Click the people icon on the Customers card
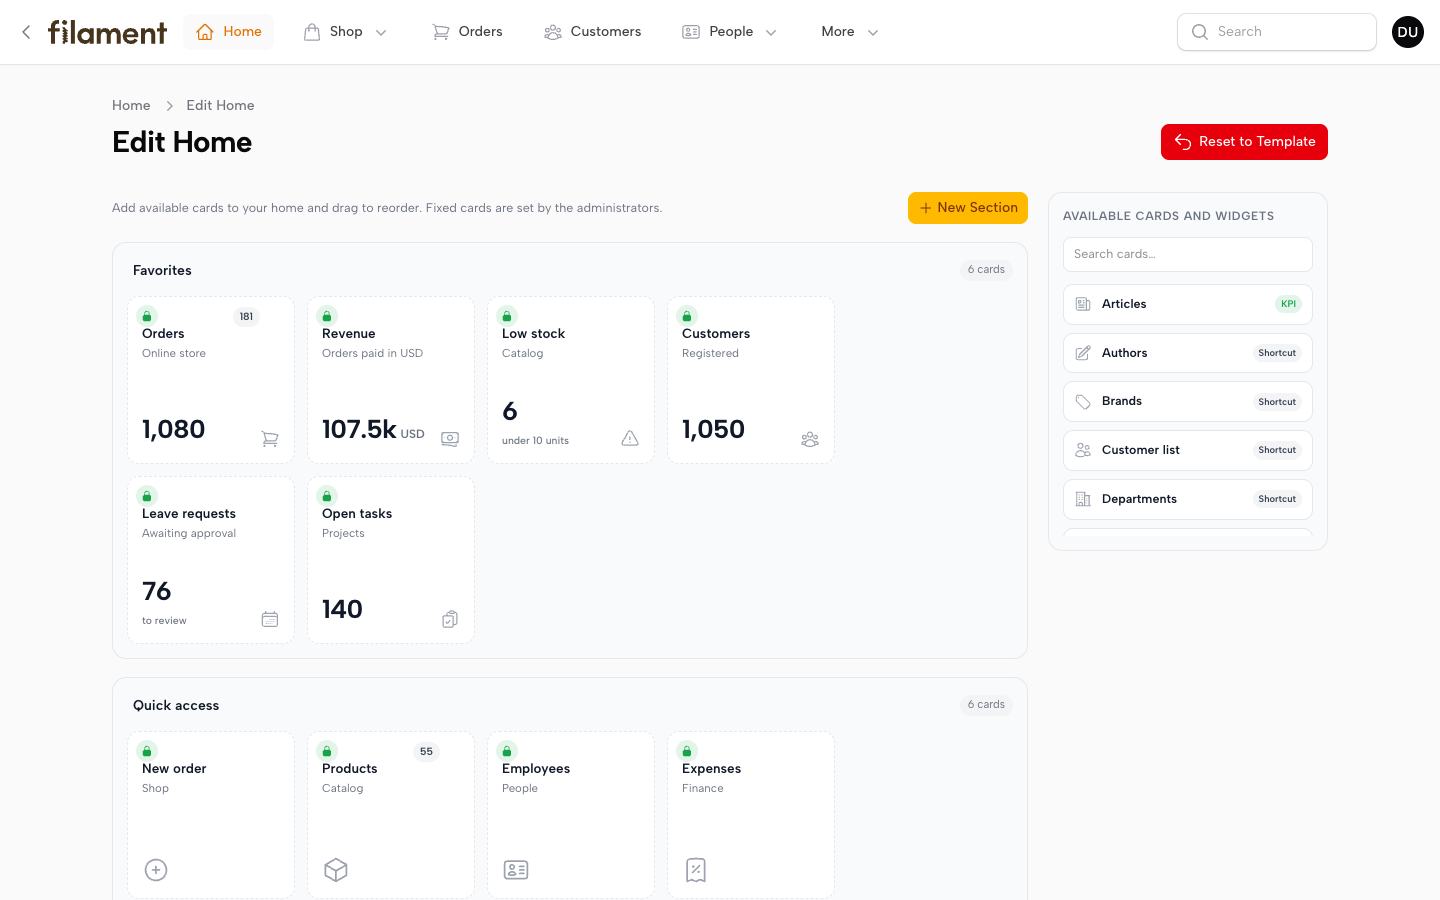 [810, 439]
